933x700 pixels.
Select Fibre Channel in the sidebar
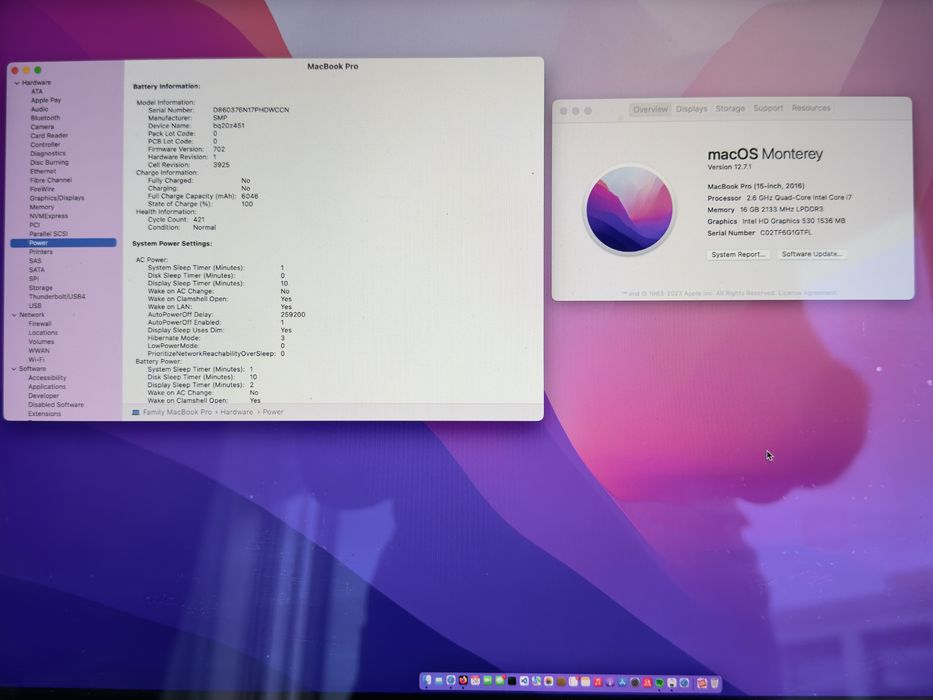point(51,180)
